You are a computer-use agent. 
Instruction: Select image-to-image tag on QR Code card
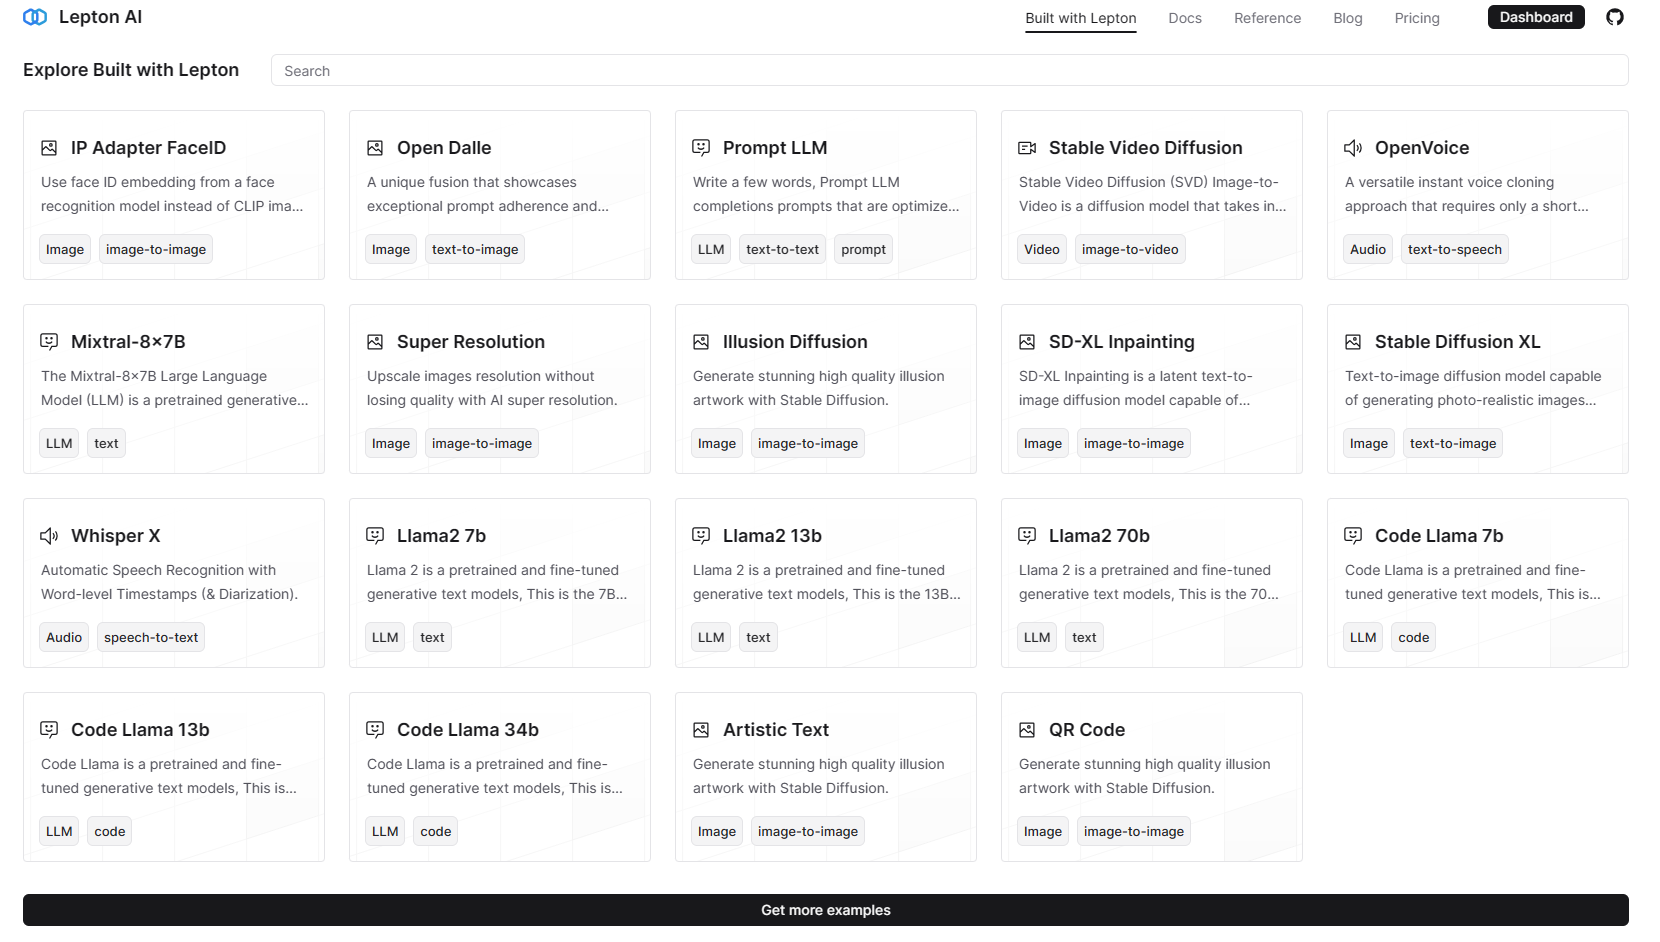pos(1134,831)
